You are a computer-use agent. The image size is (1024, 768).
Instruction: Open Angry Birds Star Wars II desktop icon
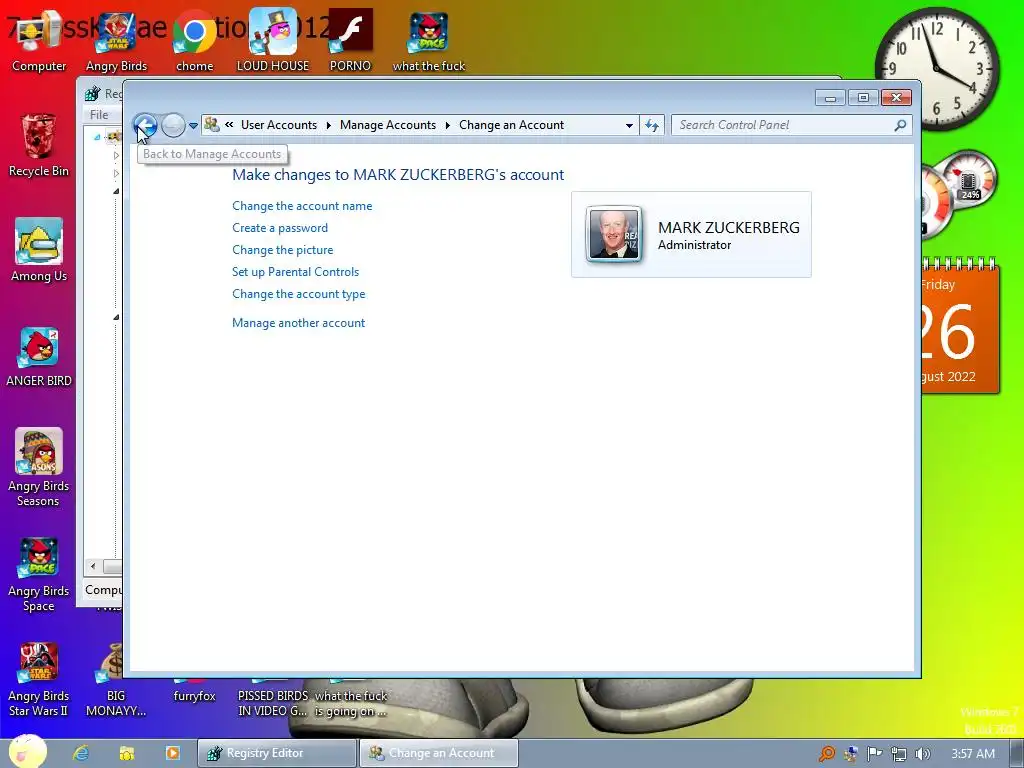click(39, 679)
